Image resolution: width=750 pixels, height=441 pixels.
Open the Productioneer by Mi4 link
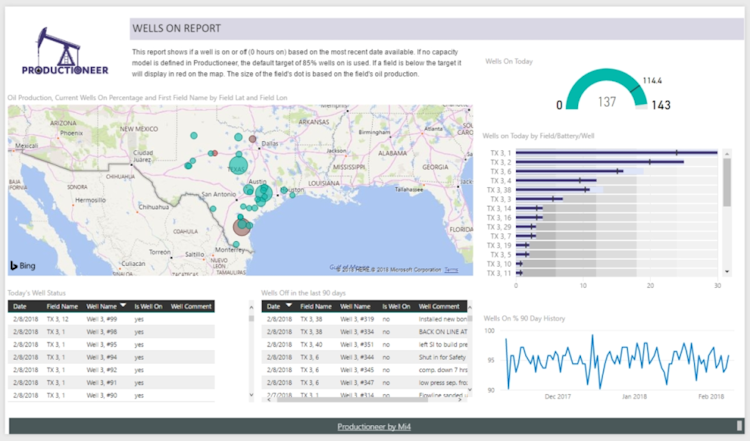coord(375,426)
